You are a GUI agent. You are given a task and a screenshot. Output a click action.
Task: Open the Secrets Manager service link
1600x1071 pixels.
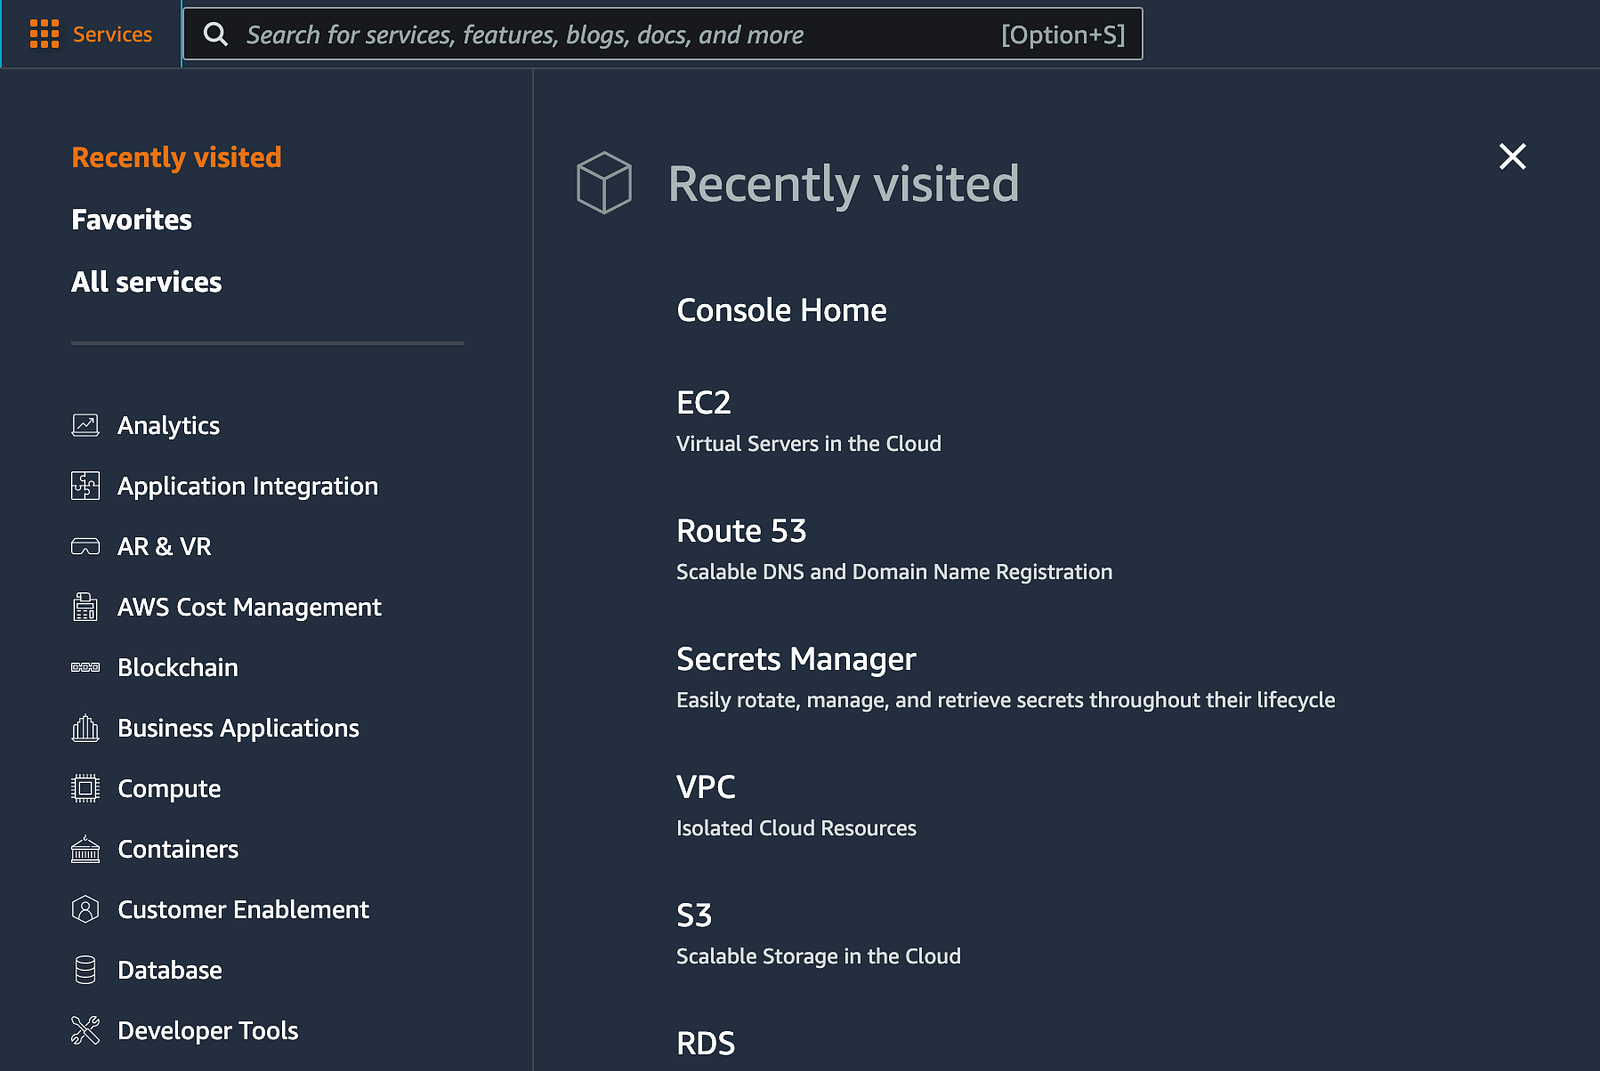click(796, 659)
